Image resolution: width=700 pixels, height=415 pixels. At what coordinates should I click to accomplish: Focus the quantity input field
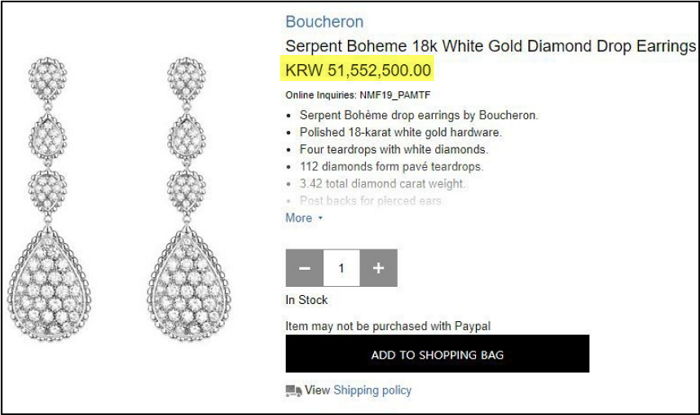click(341, 268)
